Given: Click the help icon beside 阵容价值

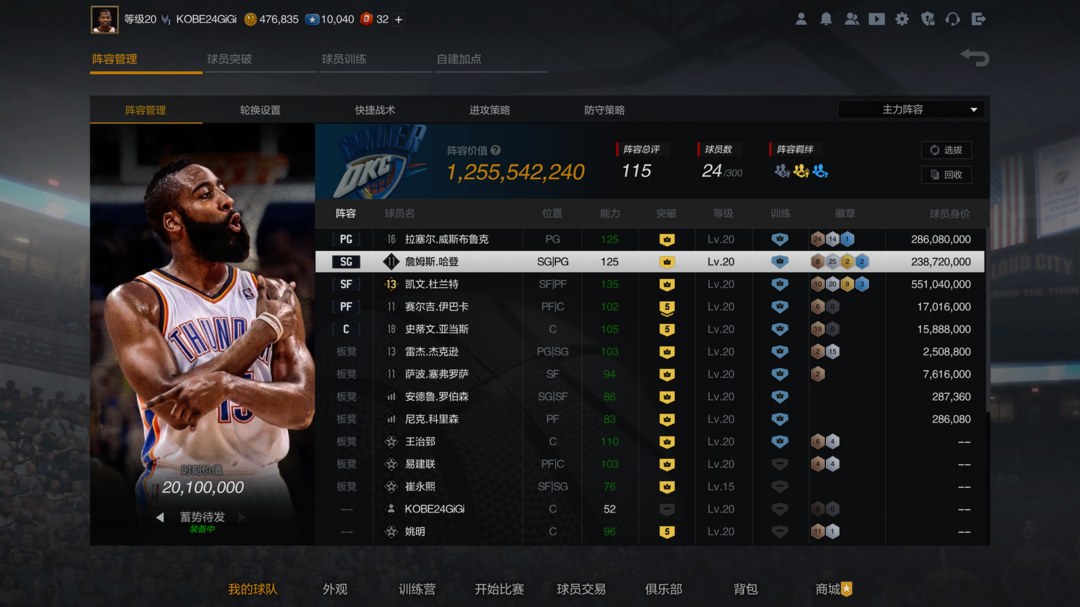Looking at the screenshot, I should click(496, 150).
